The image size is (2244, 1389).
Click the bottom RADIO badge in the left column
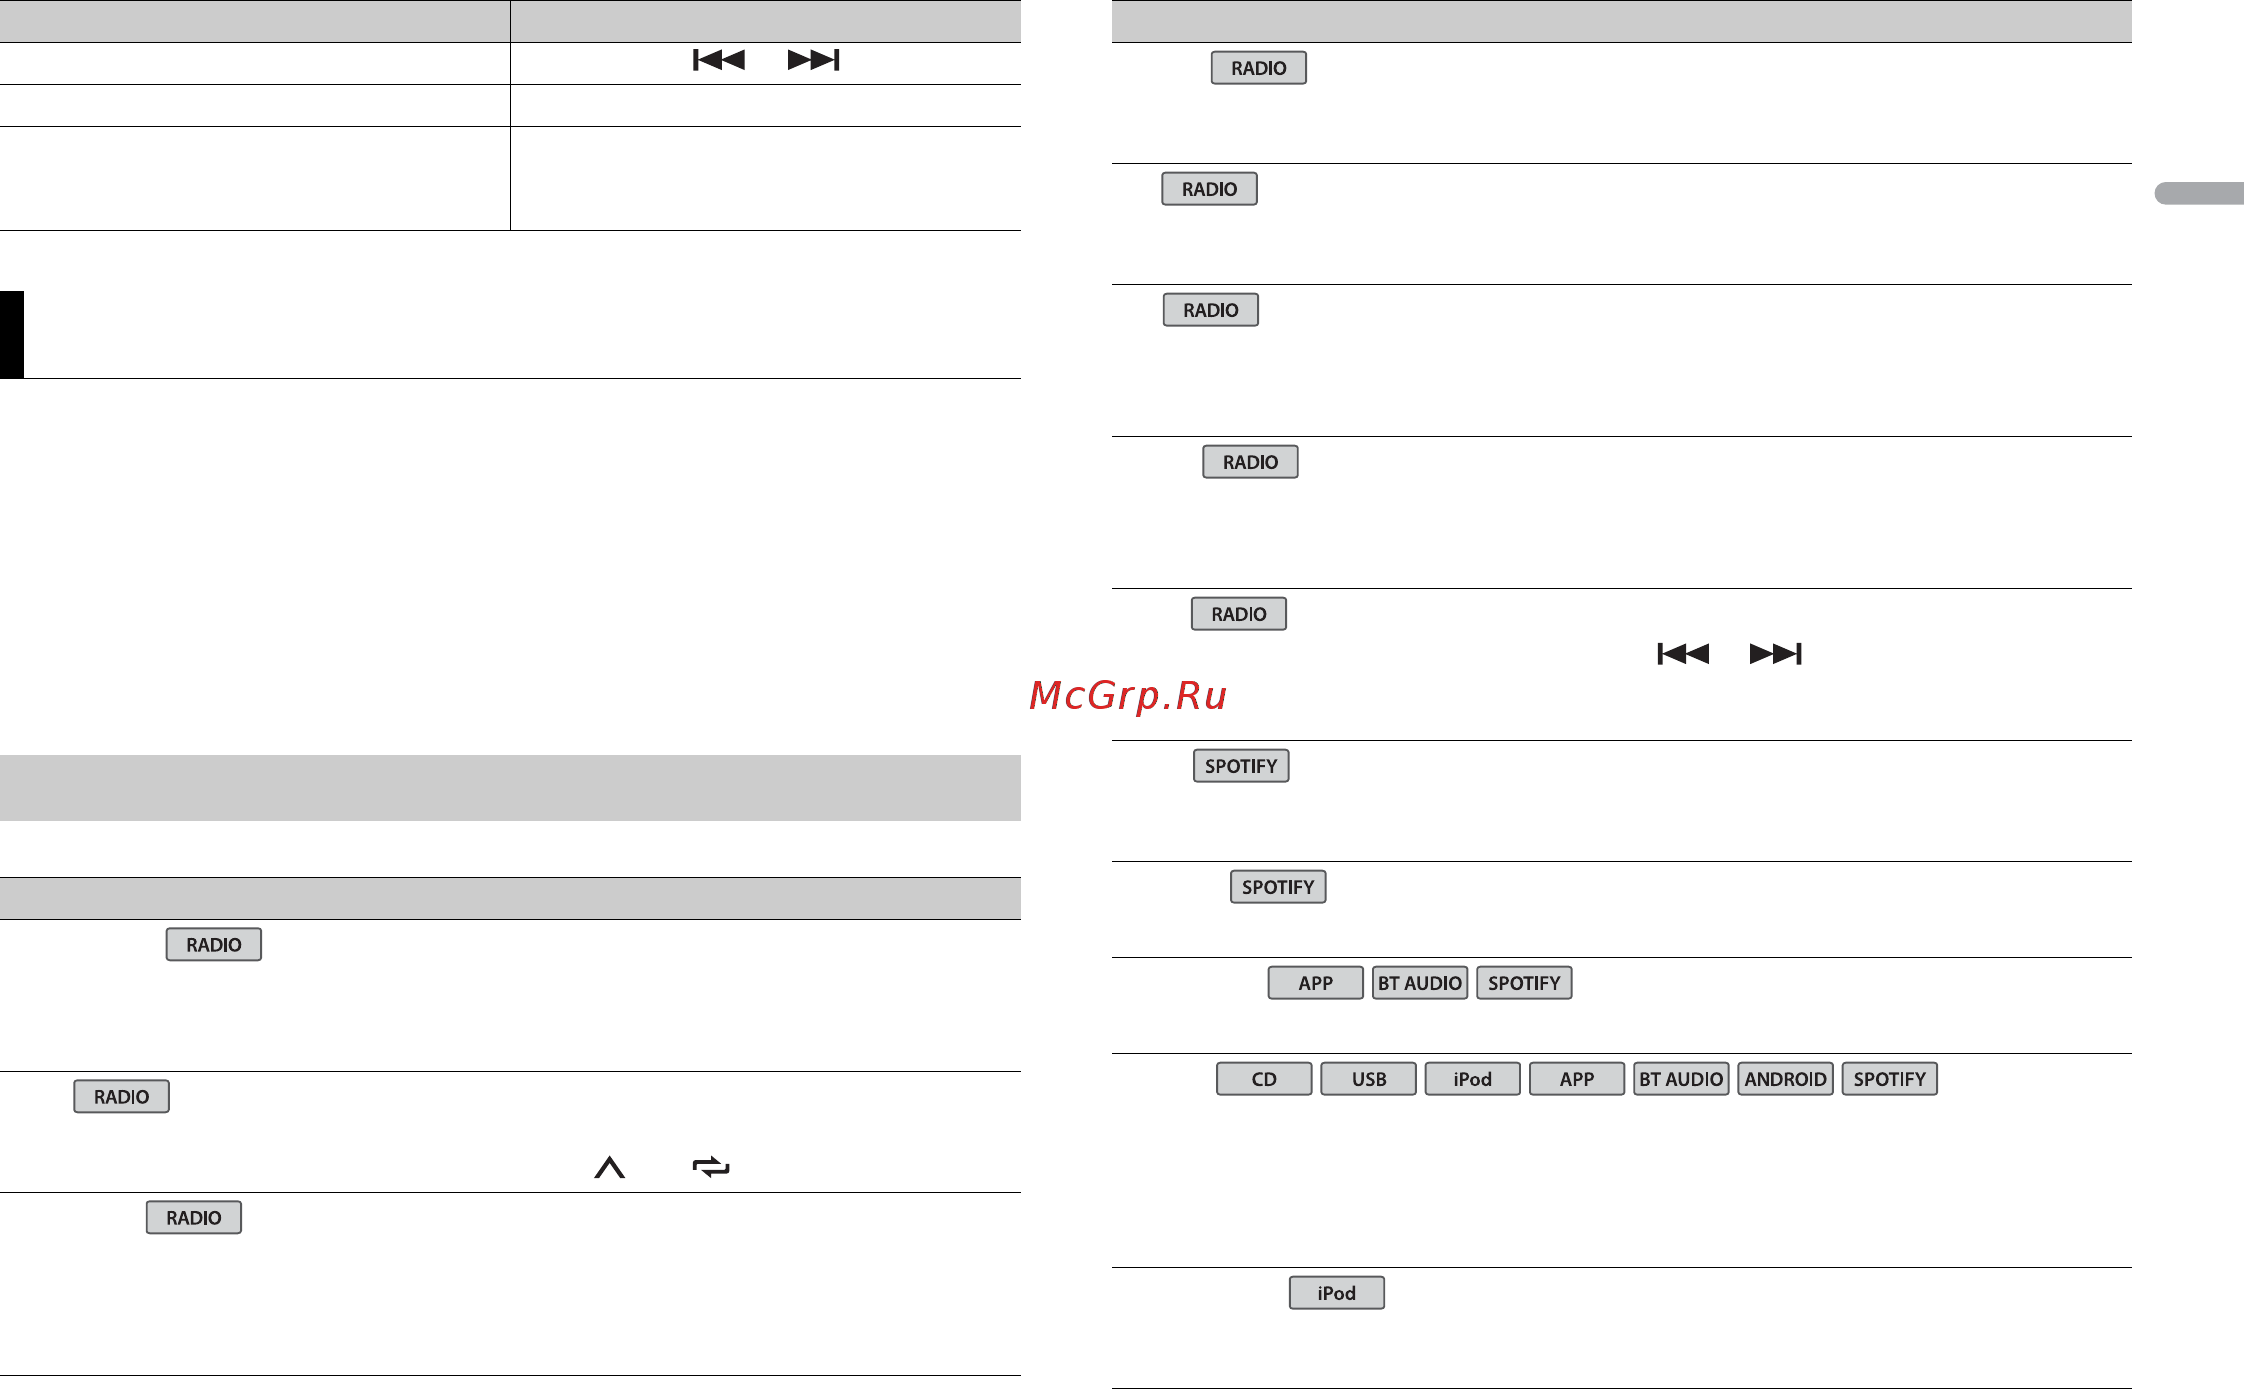(x=193, y=1218)
